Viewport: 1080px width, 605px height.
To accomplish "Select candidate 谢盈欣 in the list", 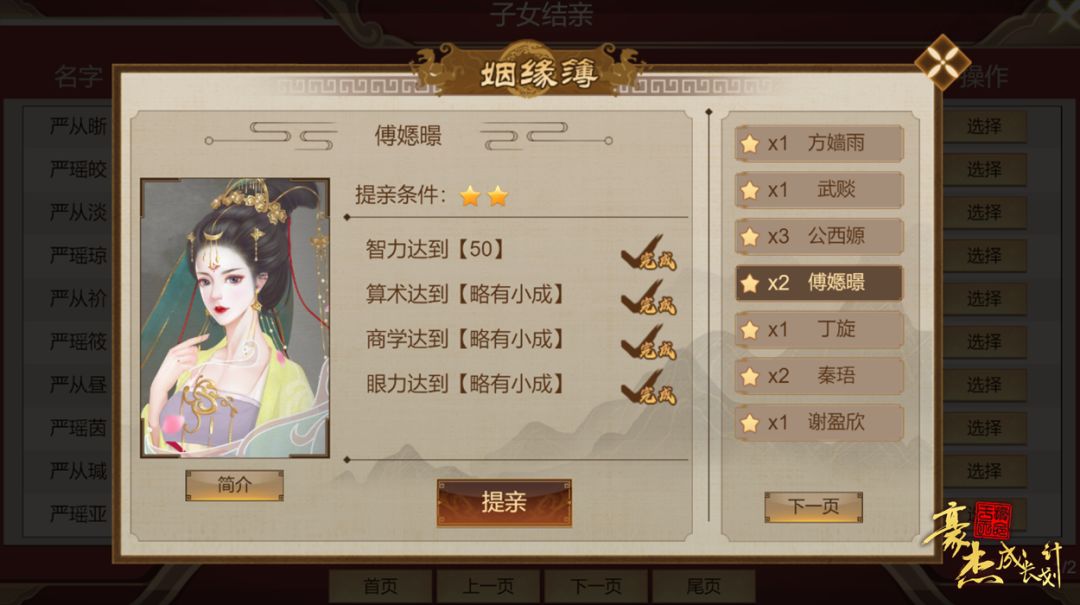I will coord(819,422).
